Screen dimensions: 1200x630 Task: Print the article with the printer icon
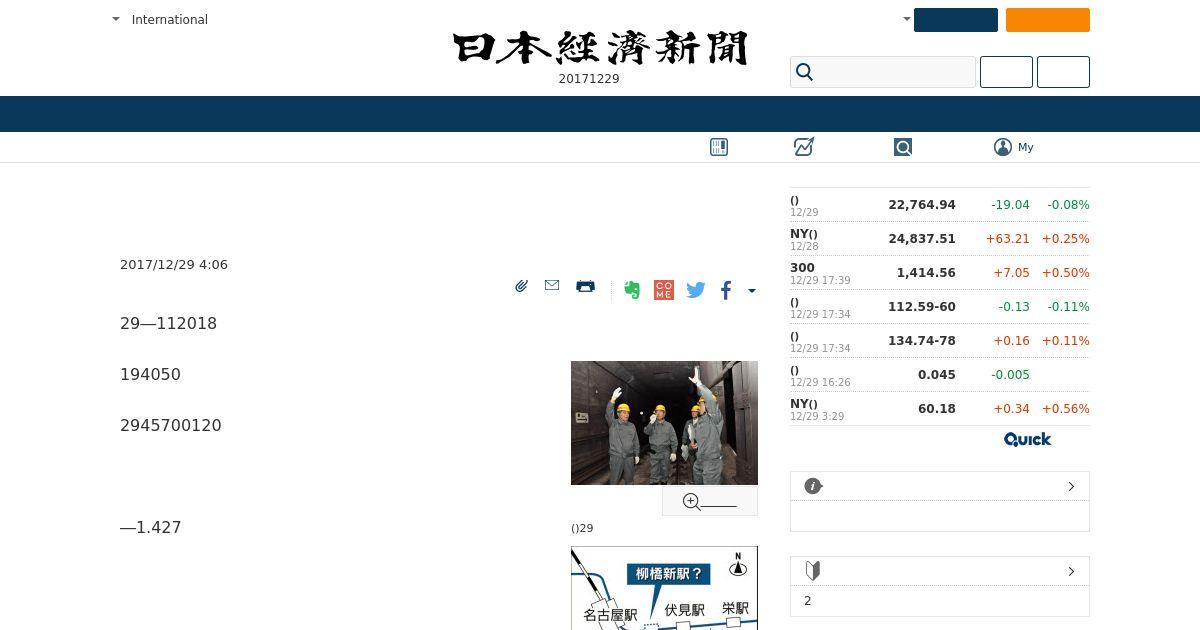[x=586, y=287]
